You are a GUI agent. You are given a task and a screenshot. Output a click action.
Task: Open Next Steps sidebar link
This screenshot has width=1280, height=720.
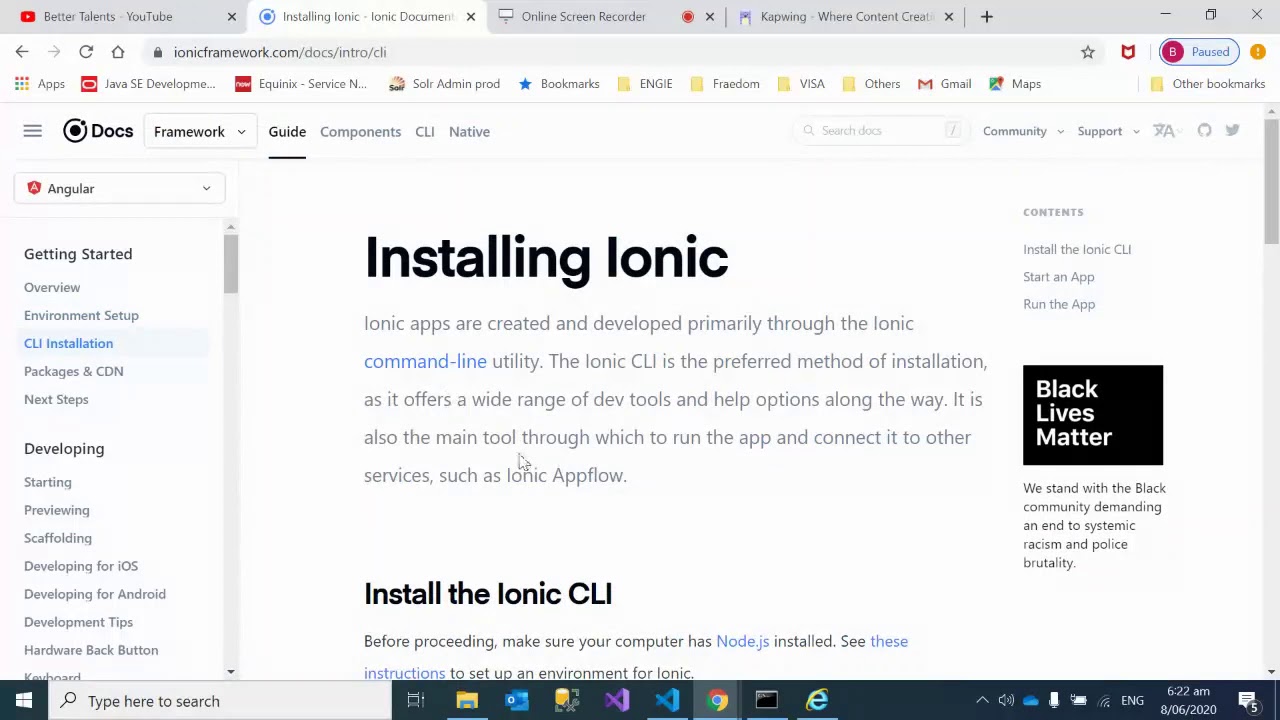tap(56, 399)
